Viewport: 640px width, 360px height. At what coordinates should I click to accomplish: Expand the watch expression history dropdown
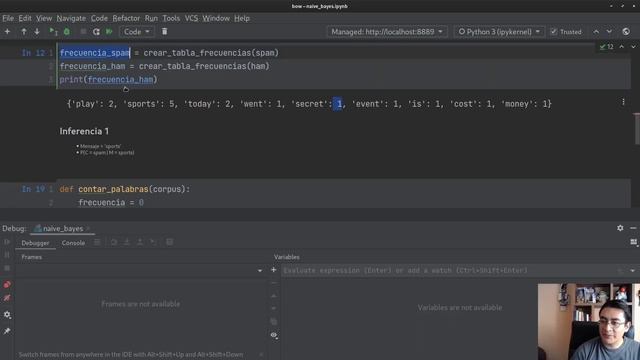pos(632,271)
